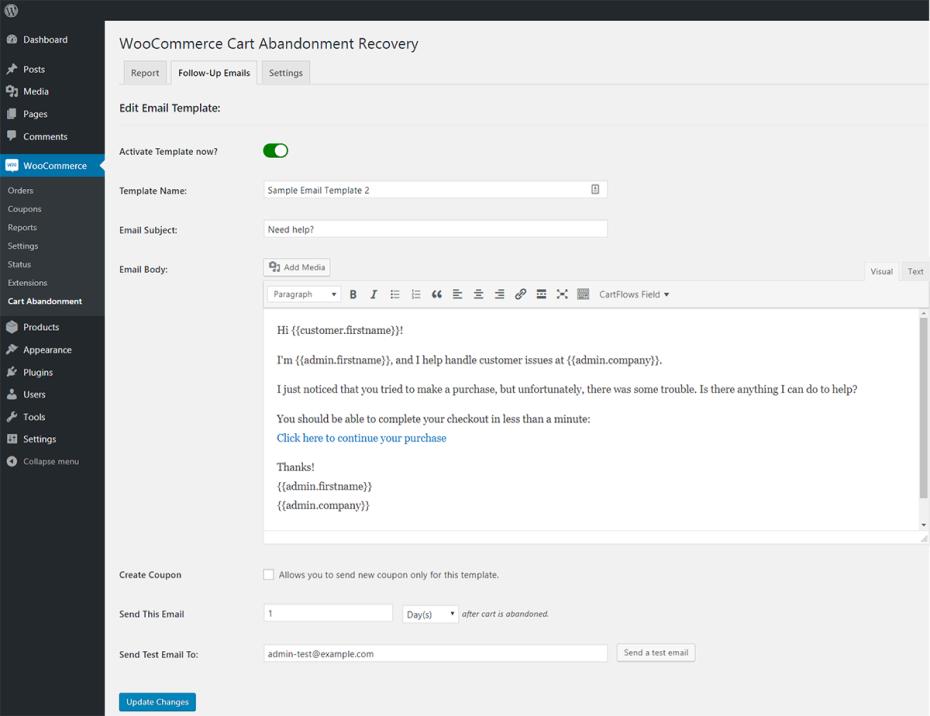Enable fullscreen distraction-free editor mode
The width and height of the screenshot is (930, 716).
pyautogui.click(x=562, y=295)
